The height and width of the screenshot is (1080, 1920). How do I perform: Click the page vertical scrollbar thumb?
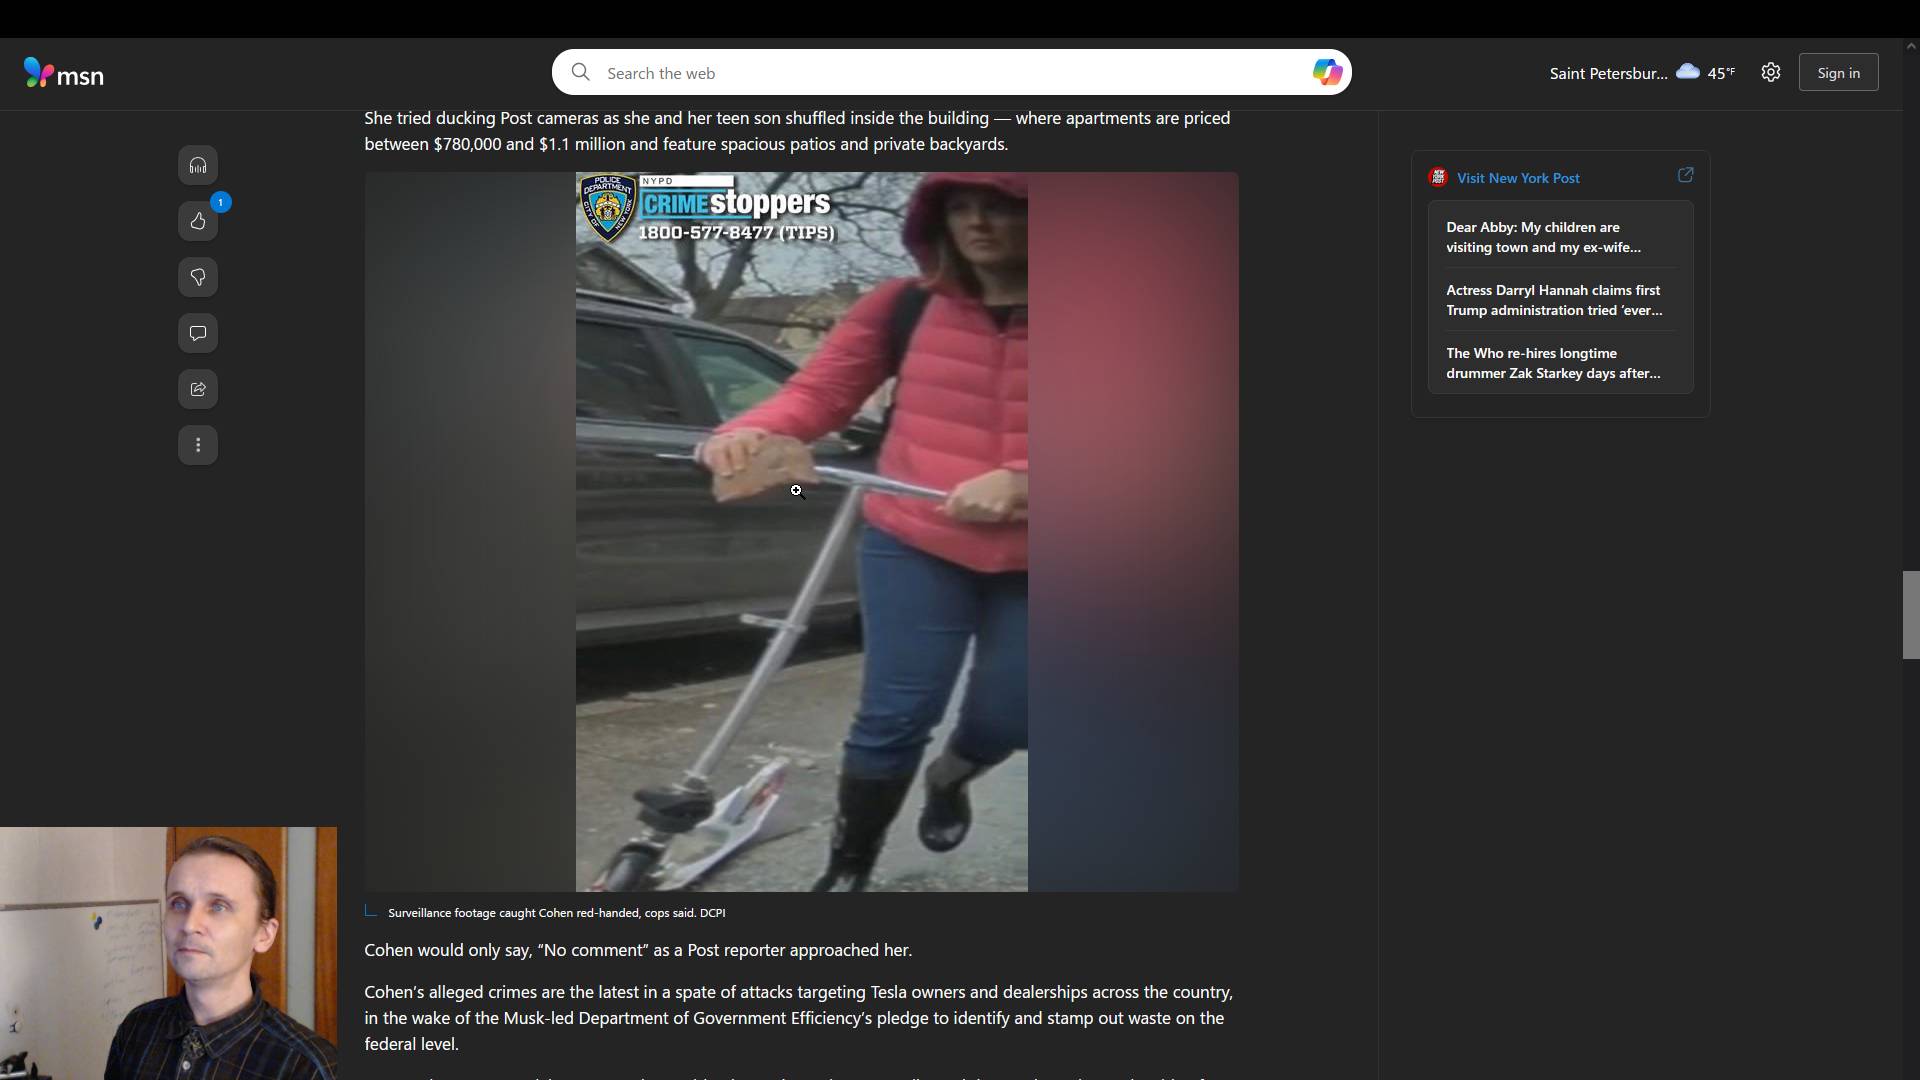click(1910, 614)
